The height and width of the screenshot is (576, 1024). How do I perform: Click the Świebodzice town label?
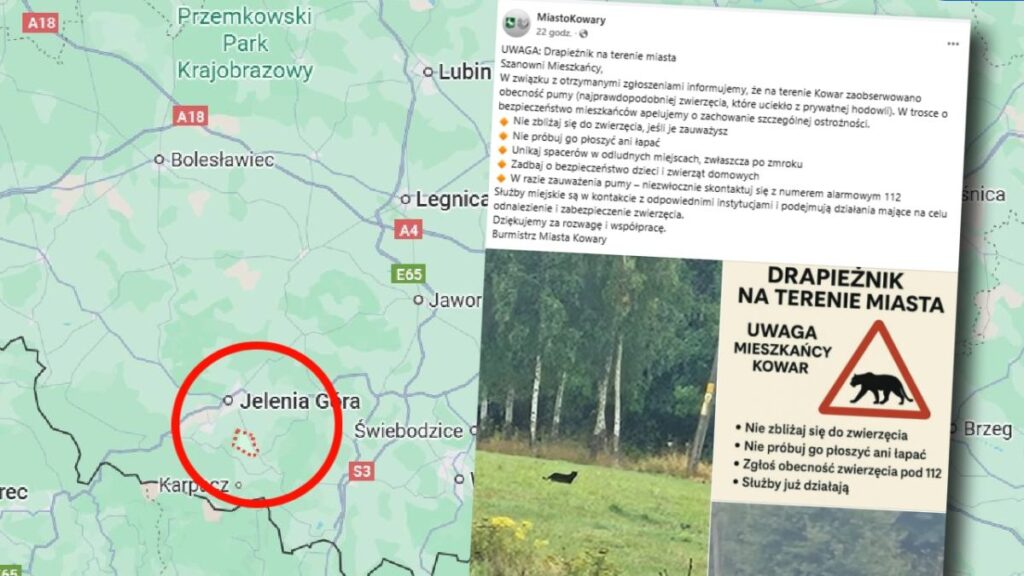408,430
